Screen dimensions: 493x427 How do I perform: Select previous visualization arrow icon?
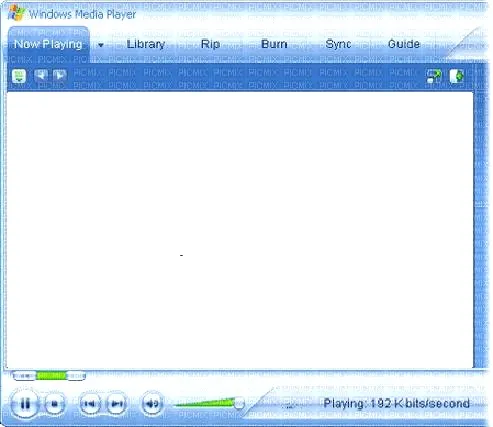41,75
